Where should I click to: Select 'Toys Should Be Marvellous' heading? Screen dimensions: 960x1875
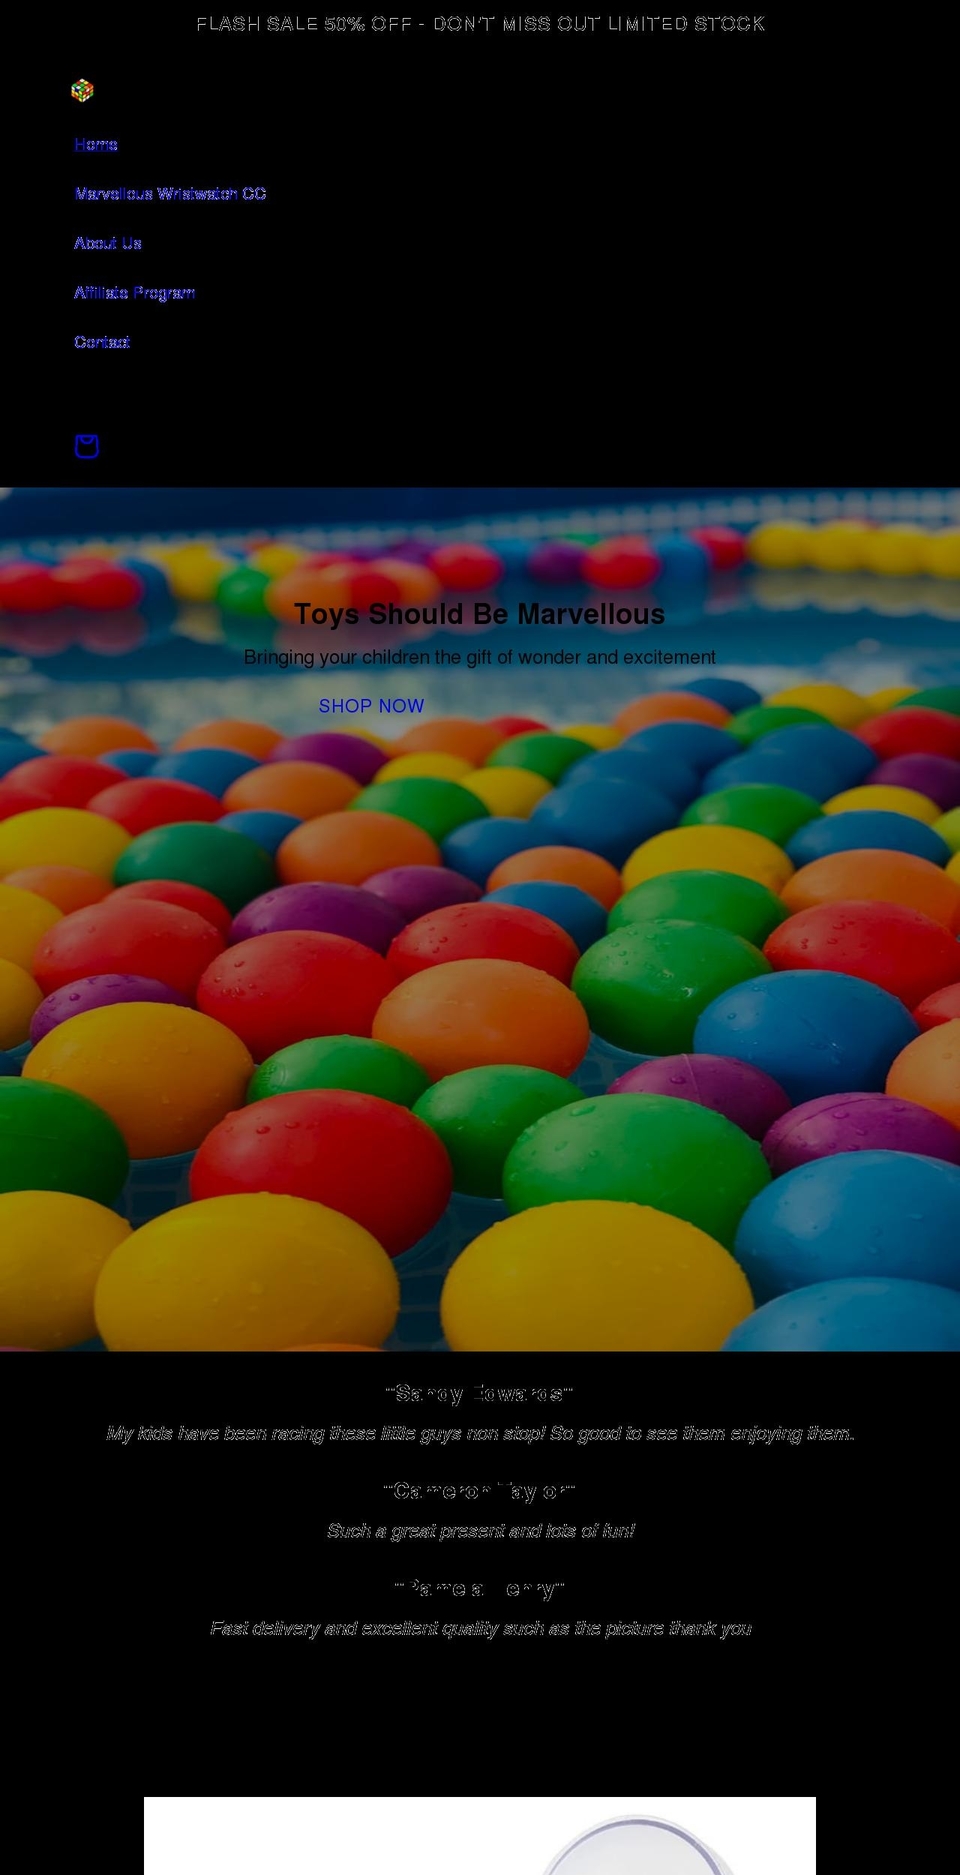click(480, 614)
